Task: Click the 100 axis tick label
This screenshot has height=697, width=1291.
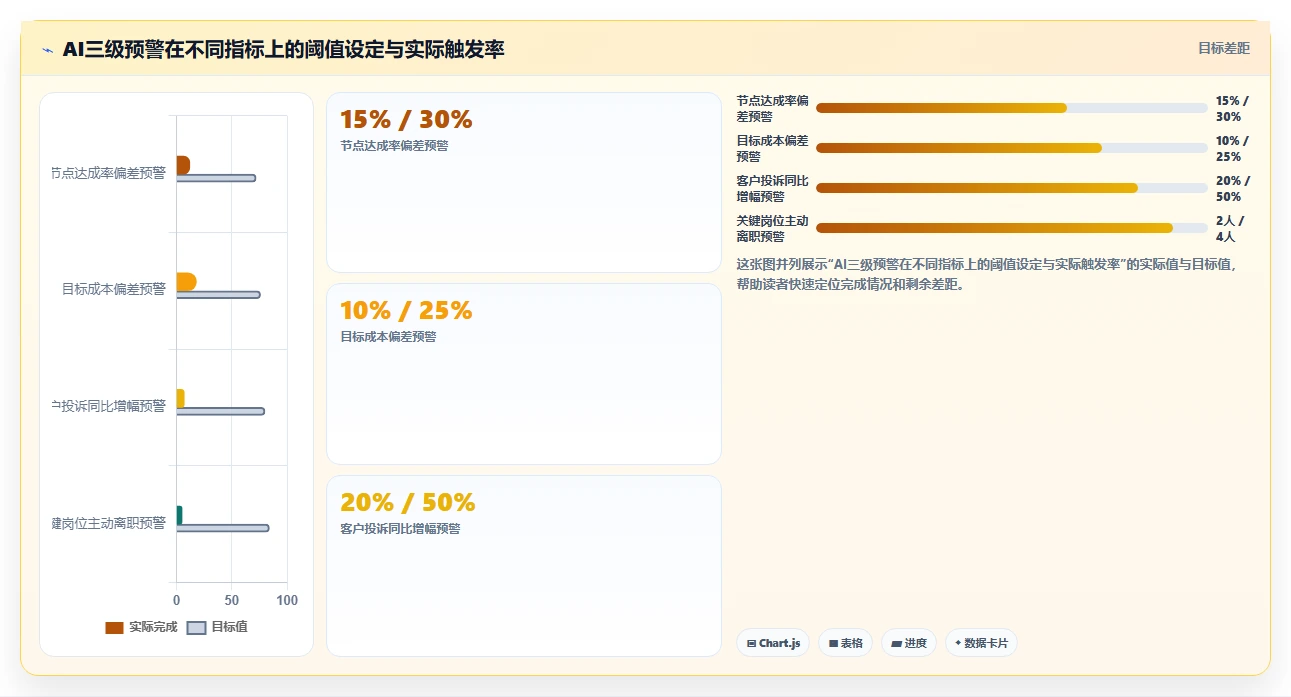Action: 287,600
